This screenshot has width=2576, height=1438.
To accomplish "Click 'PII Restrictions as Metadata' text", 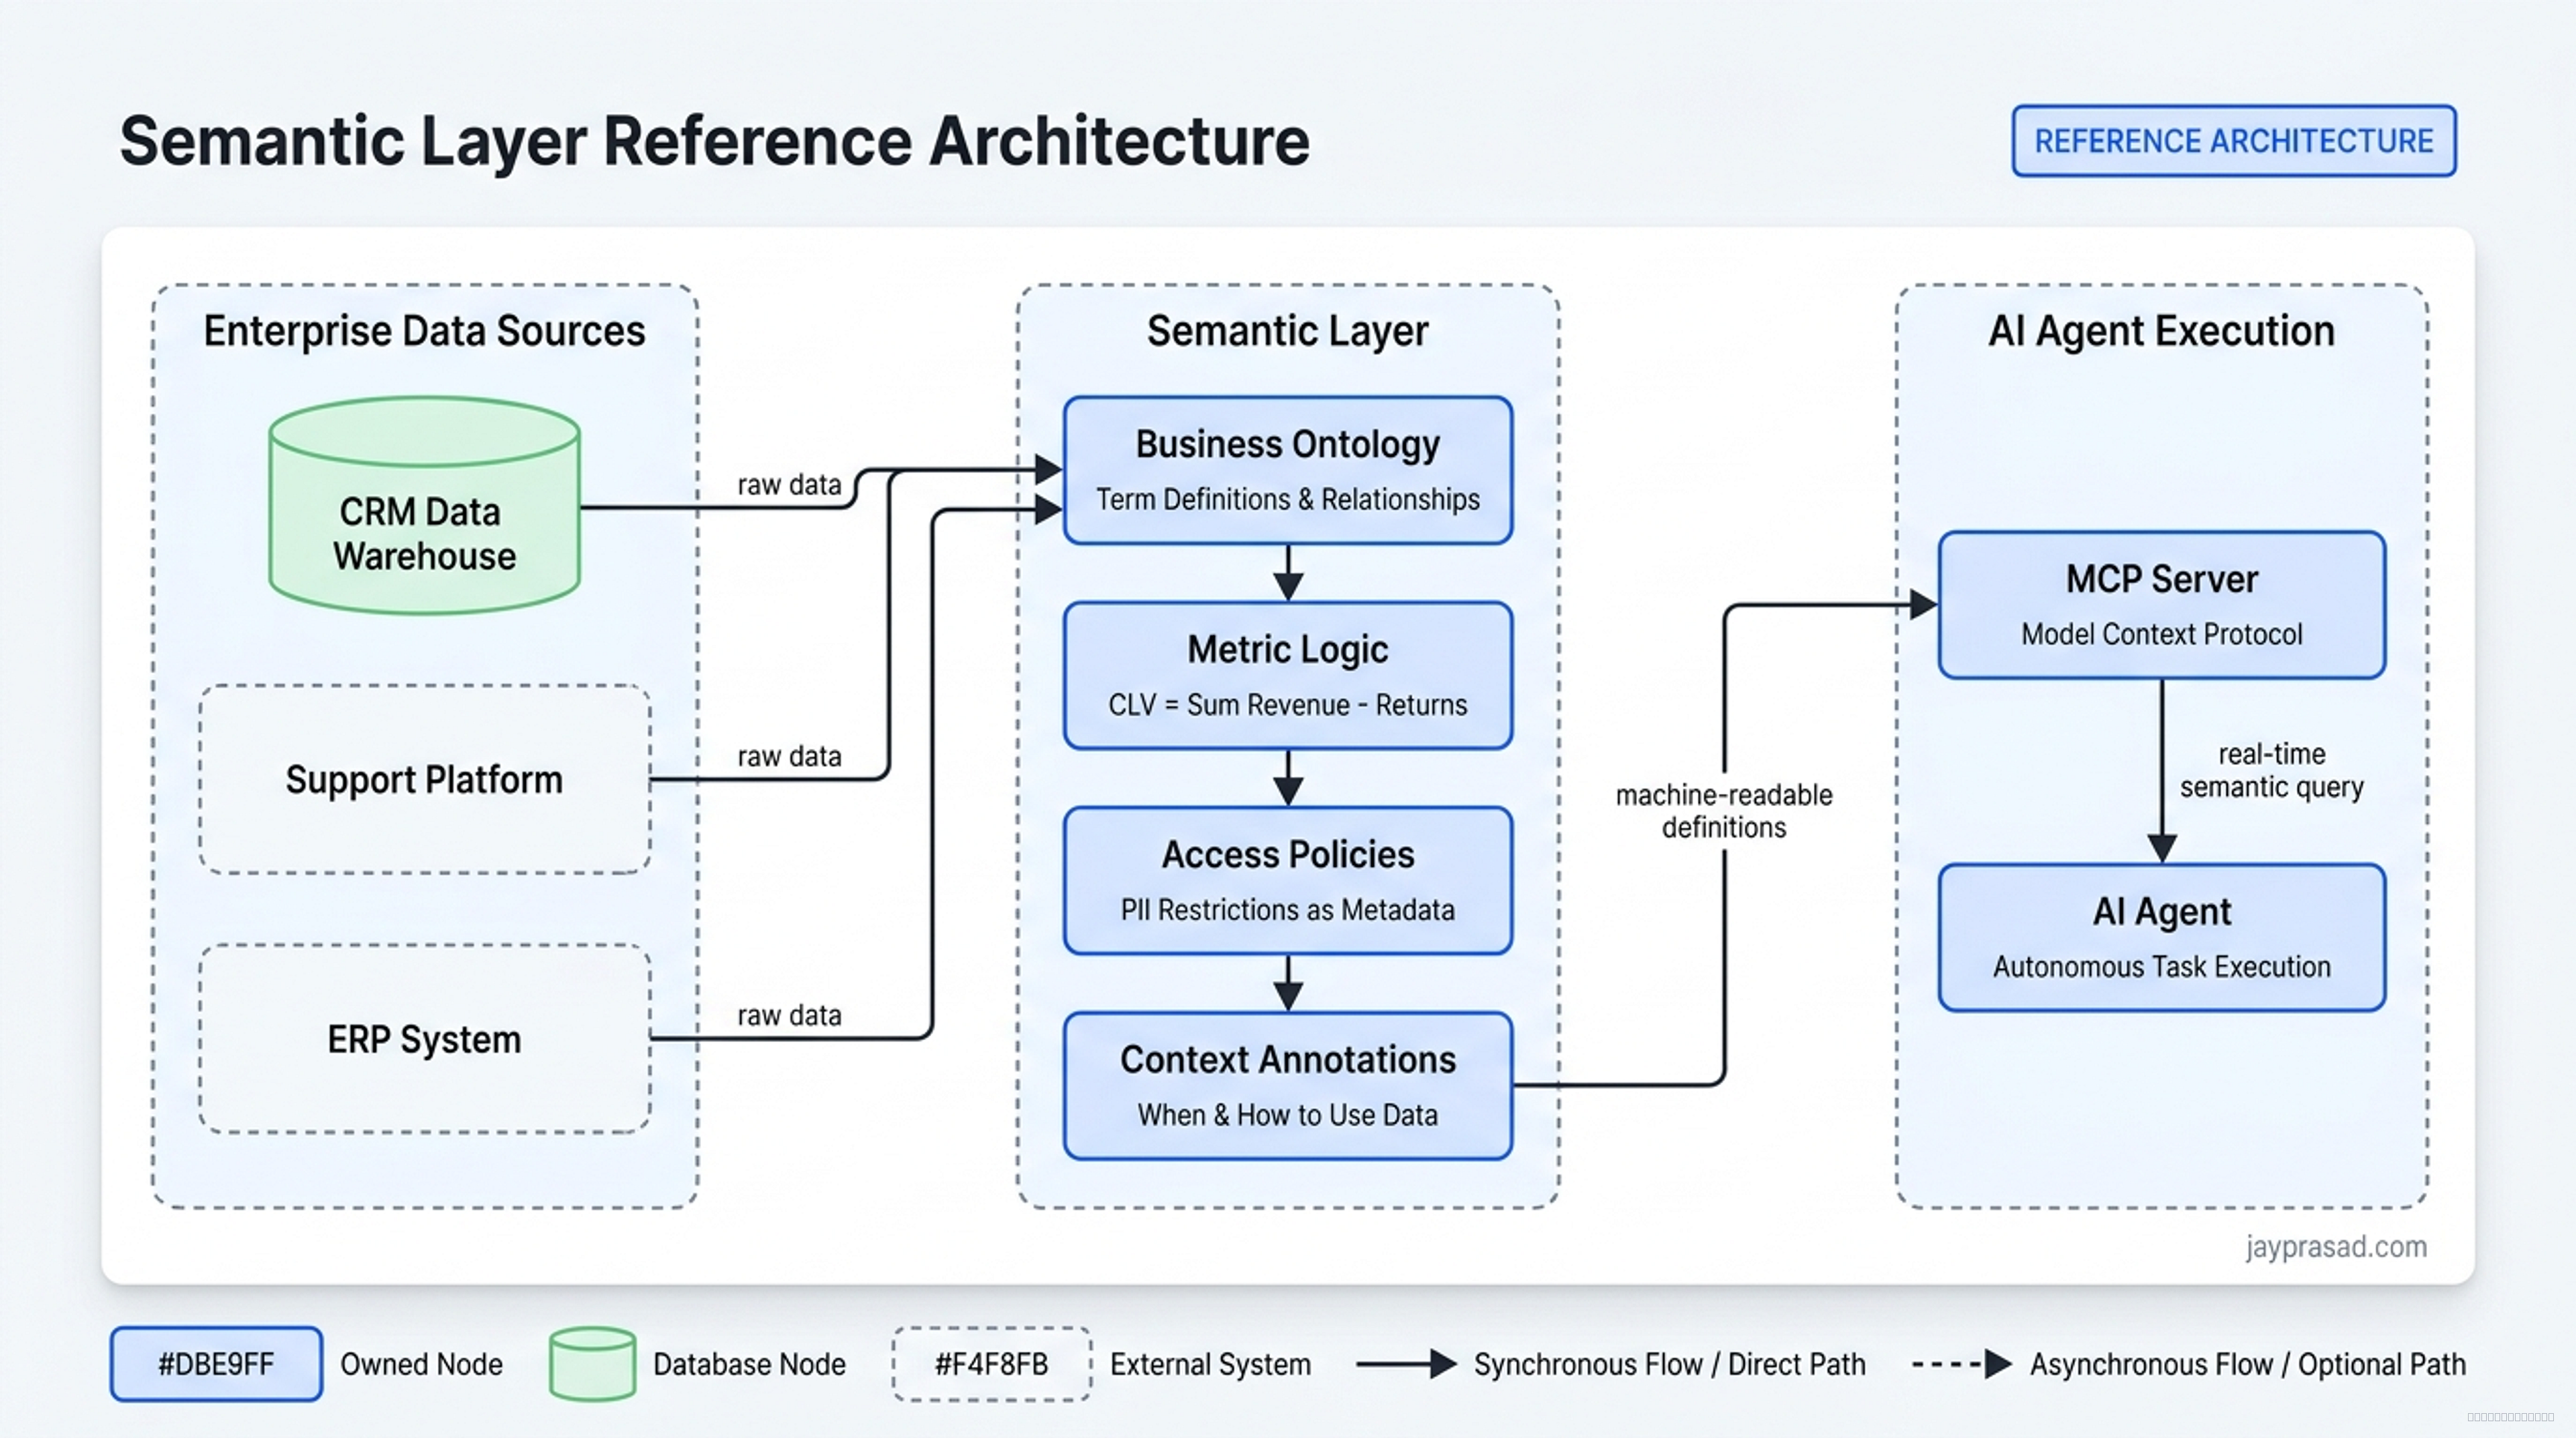I will click(x=1288, y=910).
